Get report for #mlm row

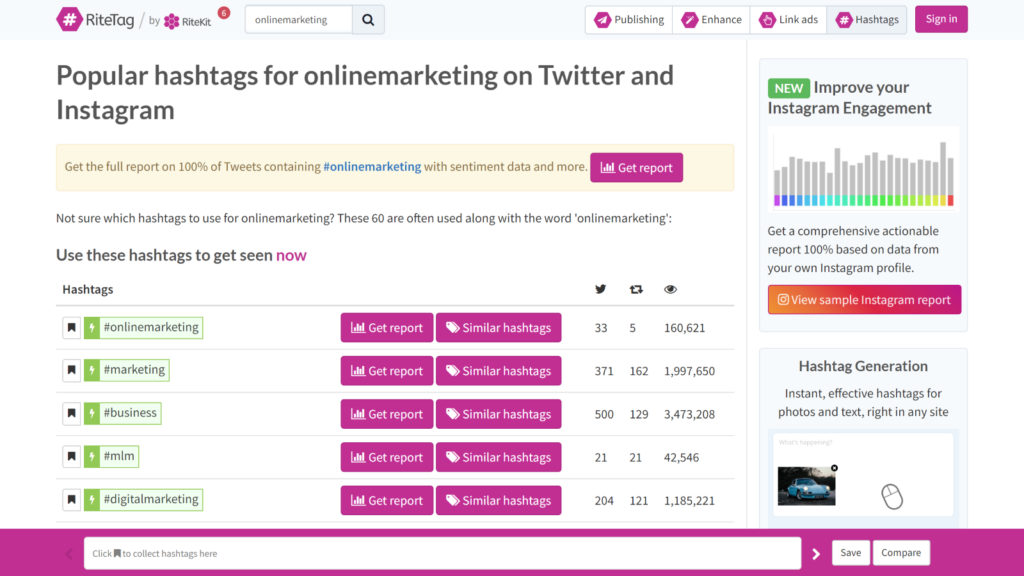pos(387,457)
